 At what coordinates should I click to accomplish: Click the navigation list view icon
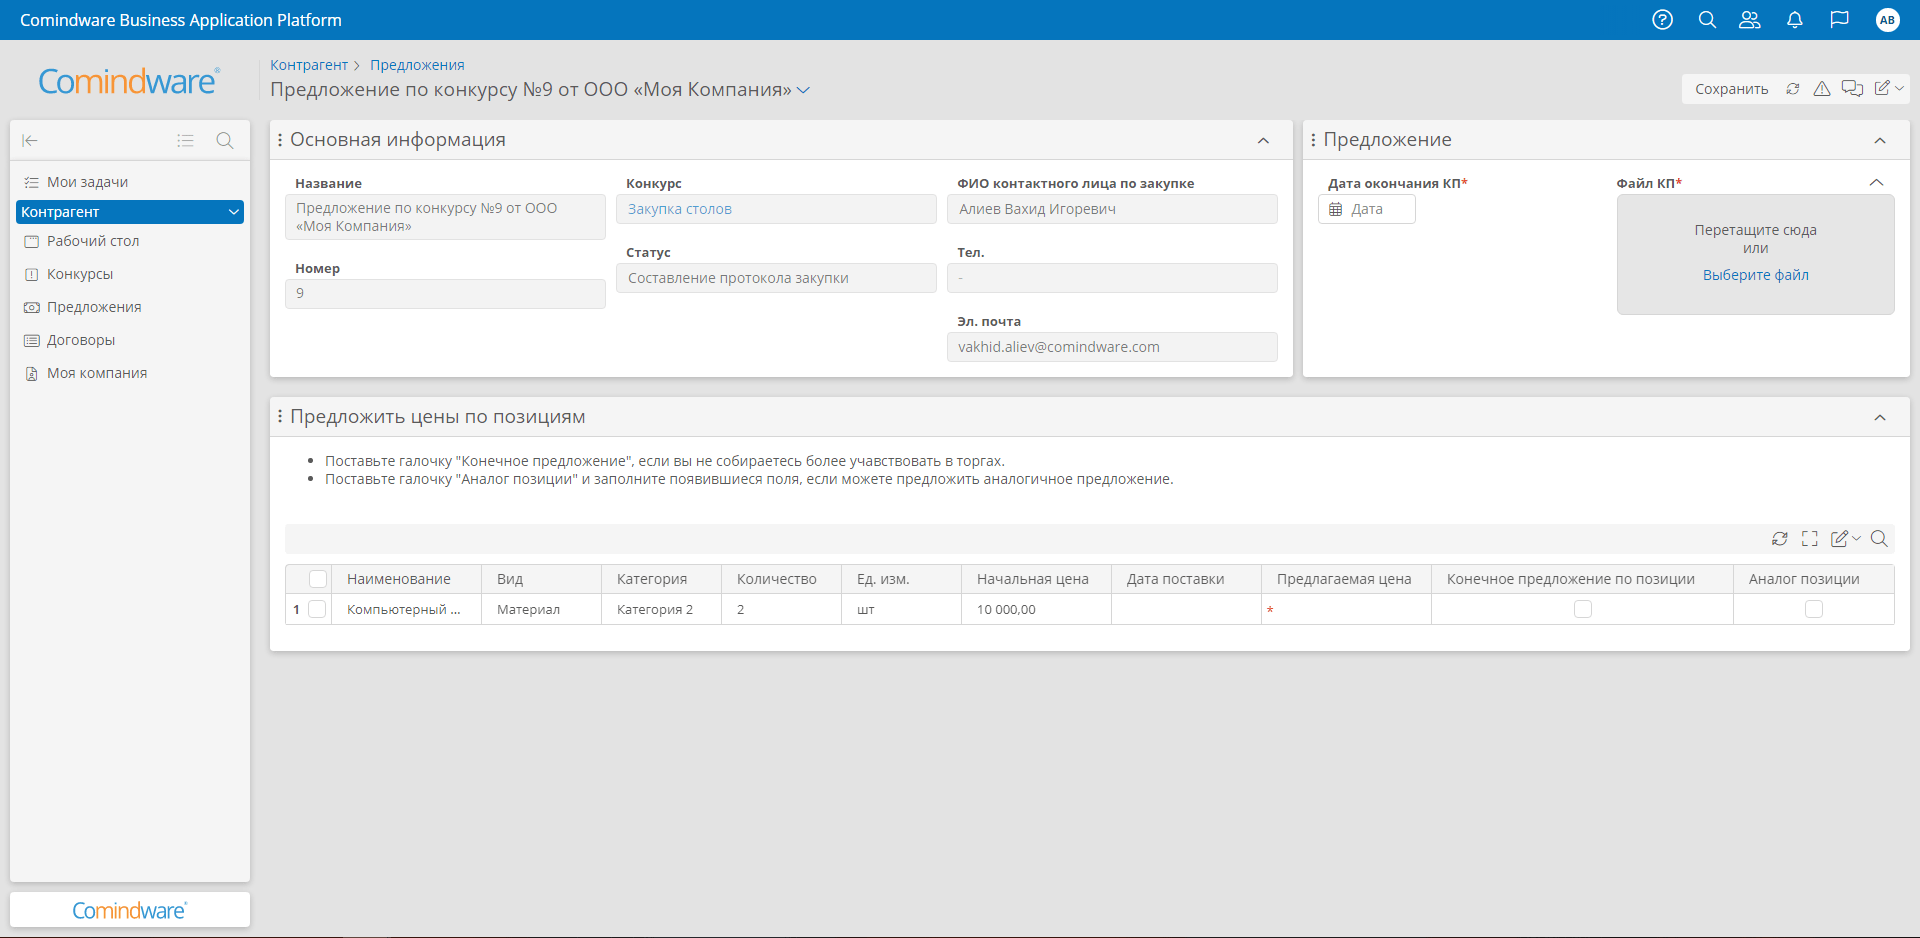click(x=185, y=141)
